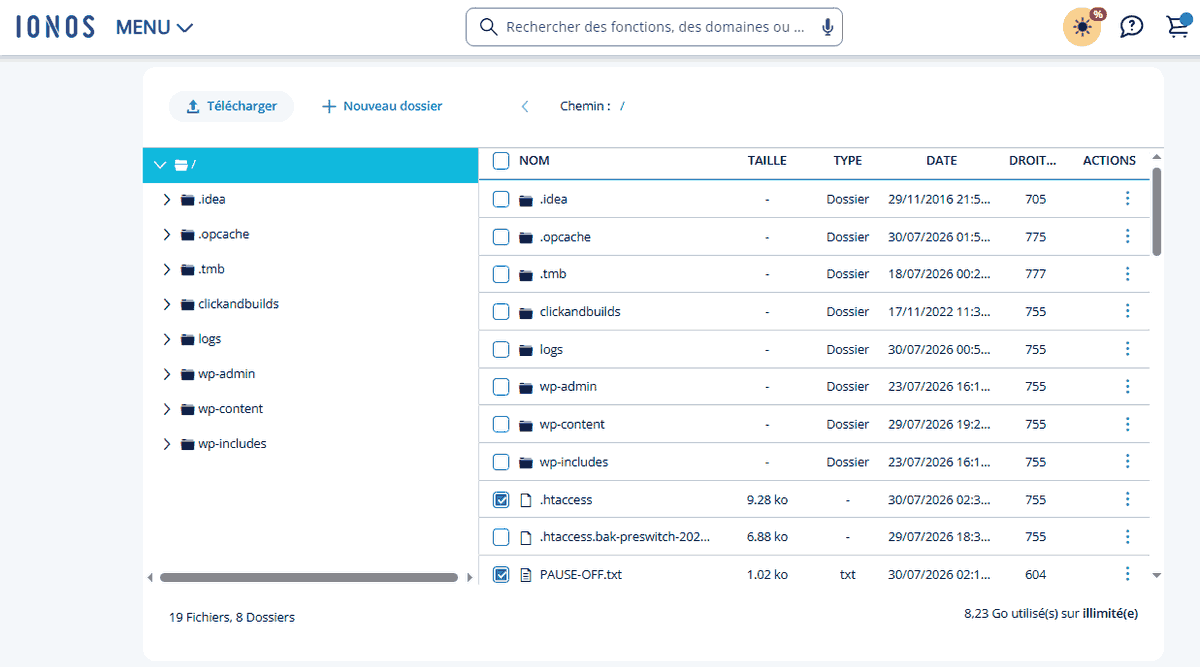Screen dimensions: 1200x667
Task: Open actions menu for wp-includes row
Action: click(1127, 462)
